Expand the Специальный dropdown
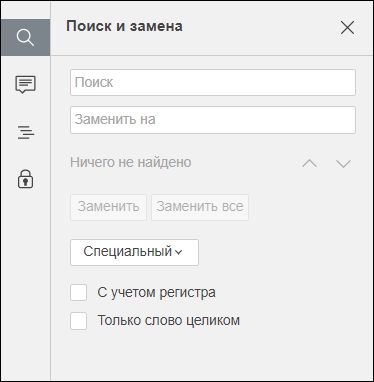This screenshot has width=374, height=382. [x=134, y=252]
